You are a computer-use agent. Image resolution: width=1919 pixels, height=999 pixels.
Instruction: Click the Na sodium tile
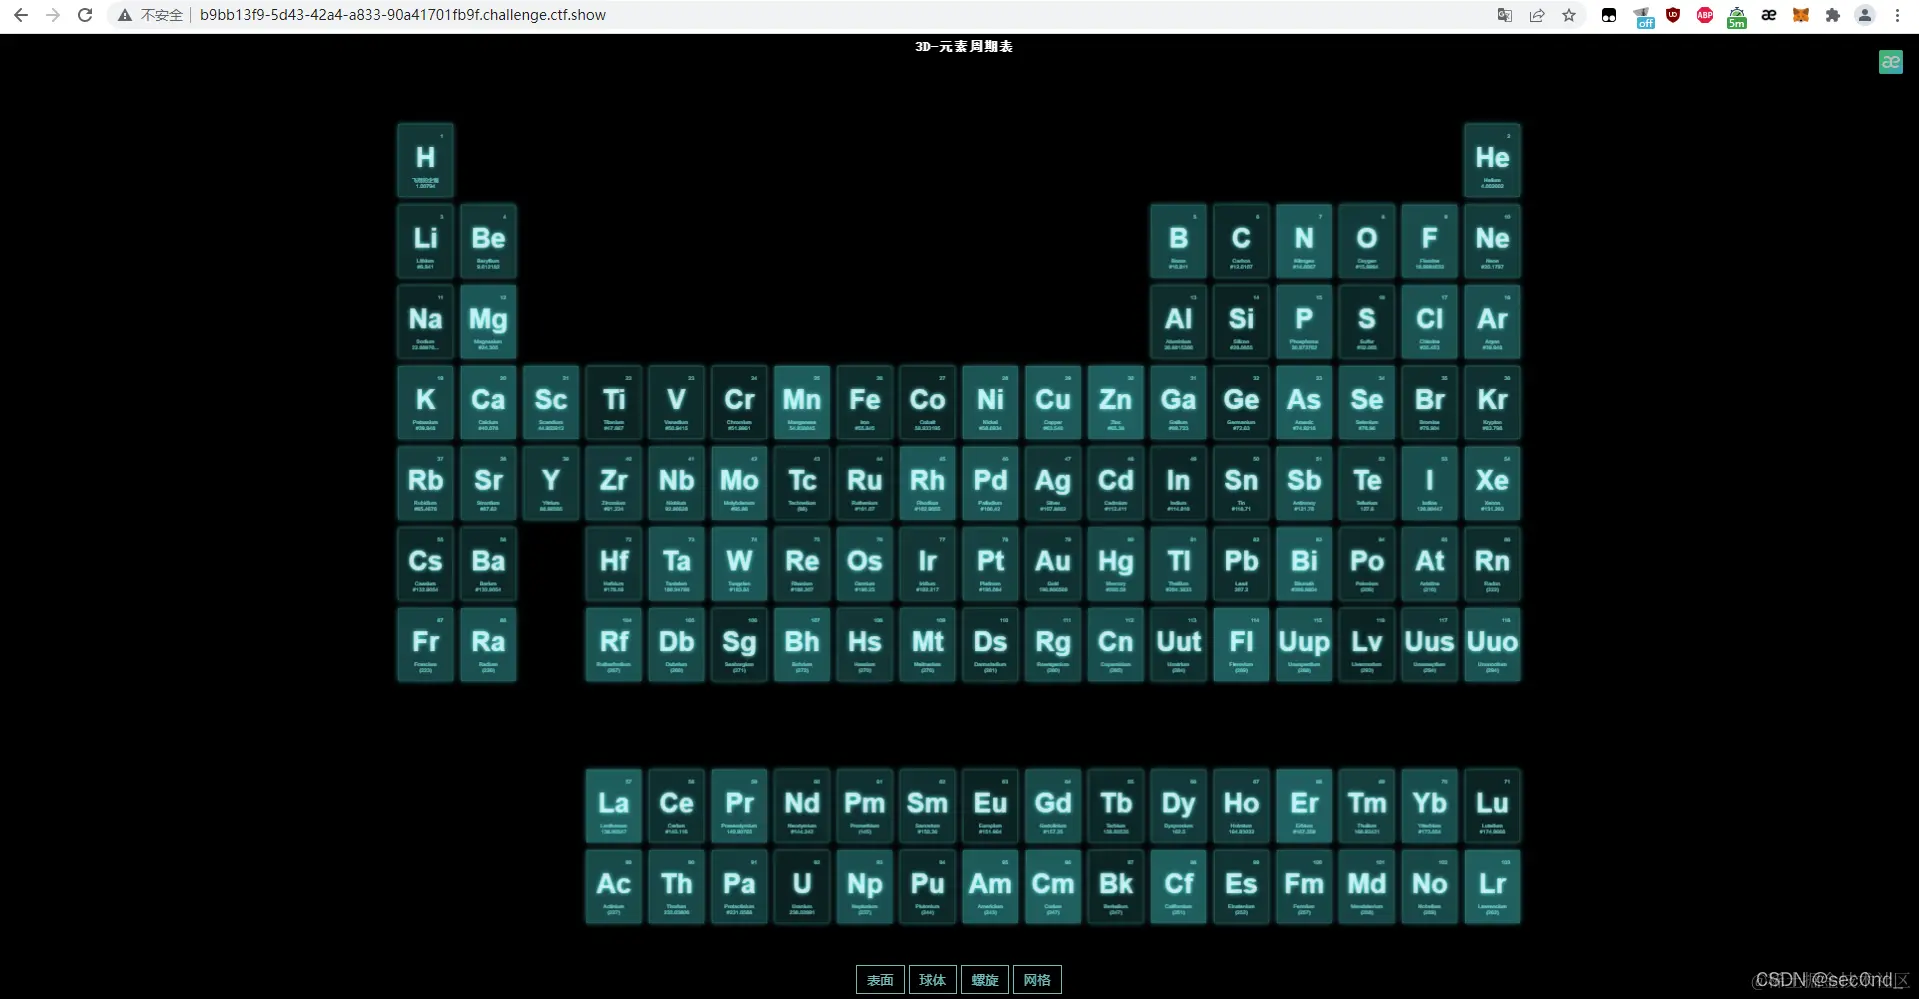coord(425,322)
